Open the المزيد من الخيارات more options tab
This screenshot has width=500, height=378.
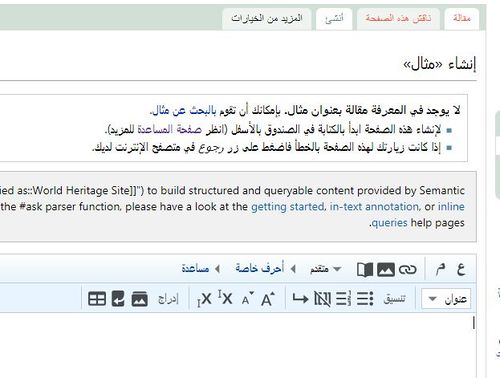coord(267,18)
